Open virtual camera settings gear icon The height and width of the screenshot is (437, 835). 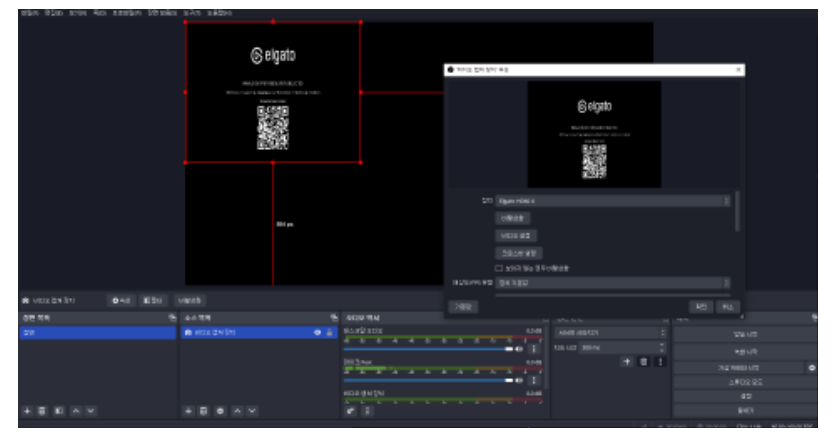pyautogui.click(x=812, y=368)
